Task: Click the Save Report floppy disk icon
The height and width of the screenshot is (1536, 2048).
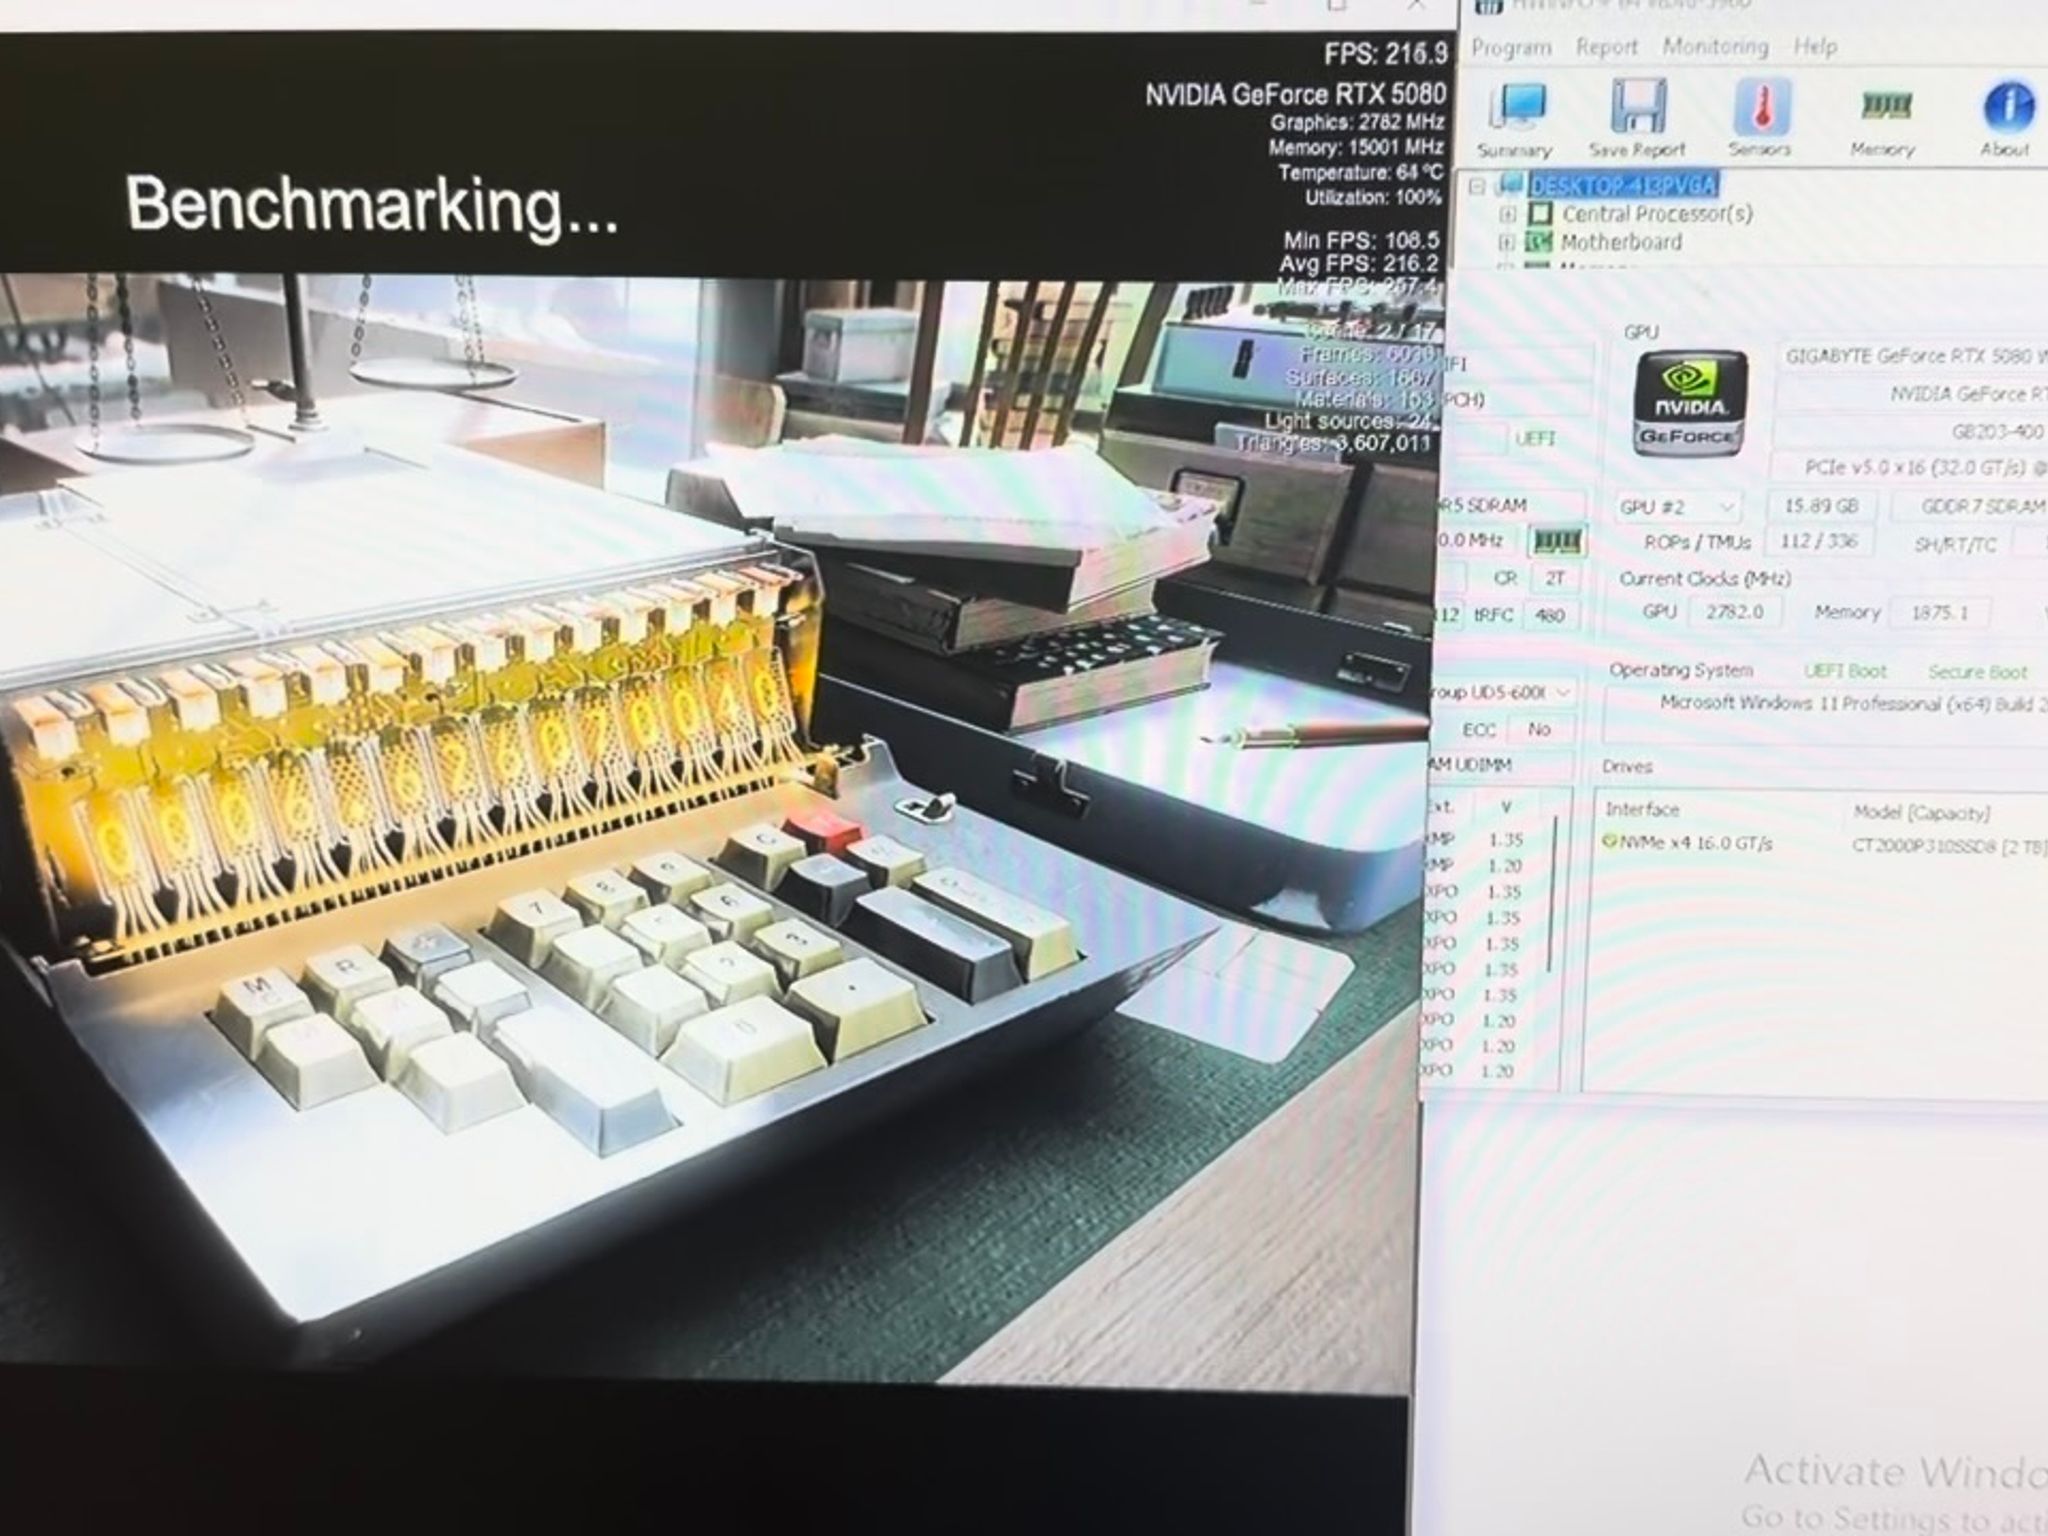Action: click(1637, 105)
